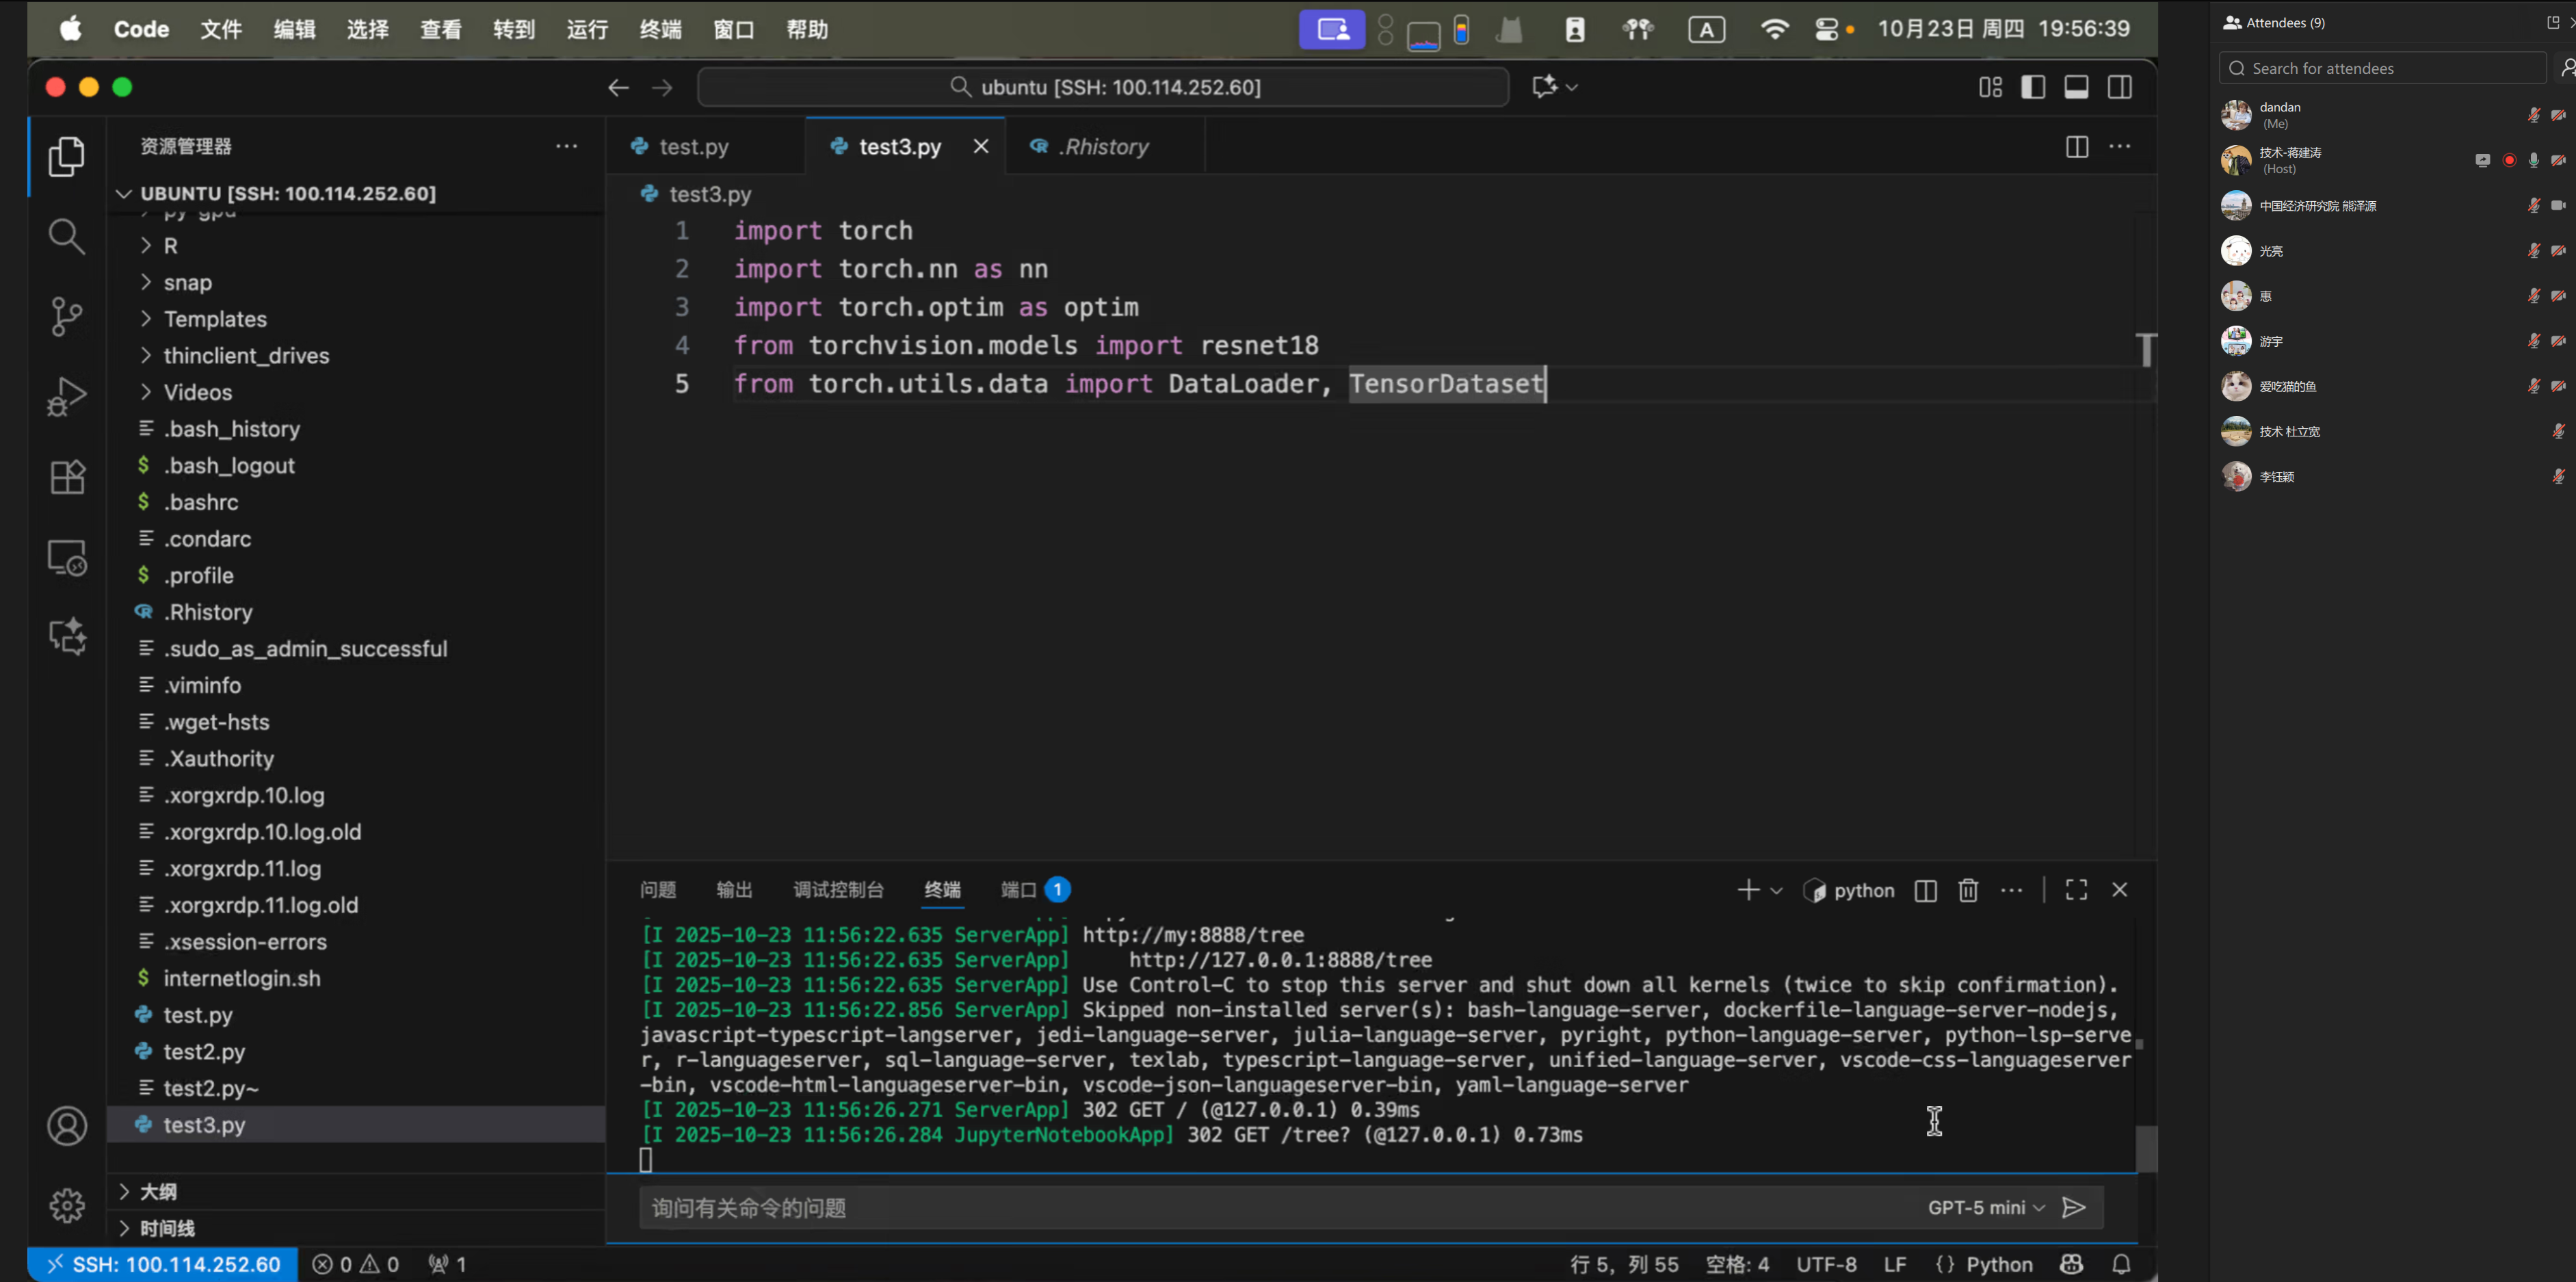2576x1282 pixels.
Task: Toggle bottom panel visibility
Action: (x=2076, y=87)
